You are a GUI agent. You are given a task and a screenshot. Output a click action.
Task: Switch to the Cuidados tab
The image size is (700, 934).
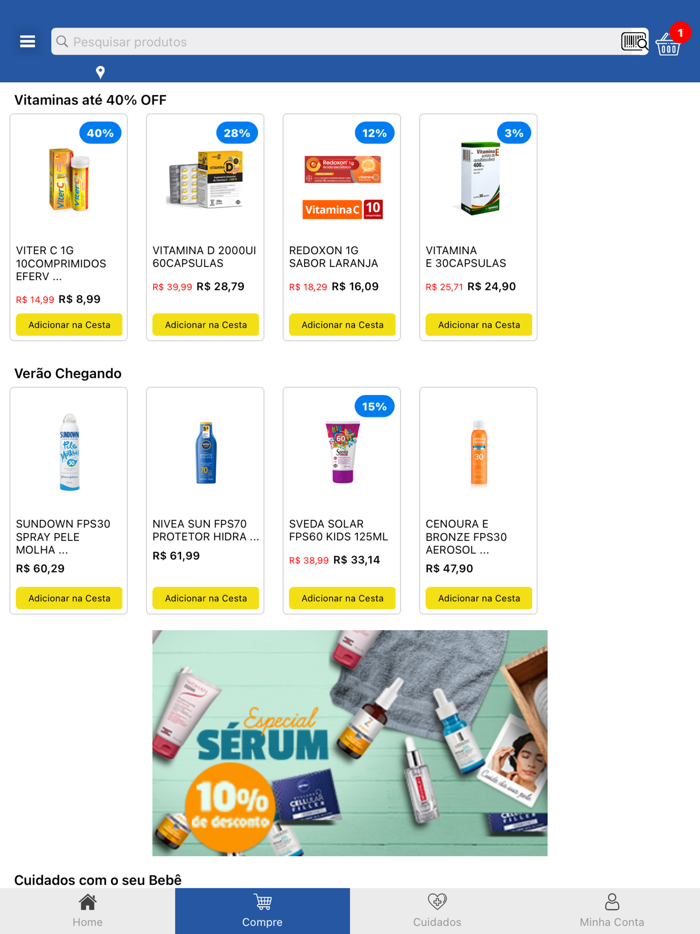click(437, 911)
